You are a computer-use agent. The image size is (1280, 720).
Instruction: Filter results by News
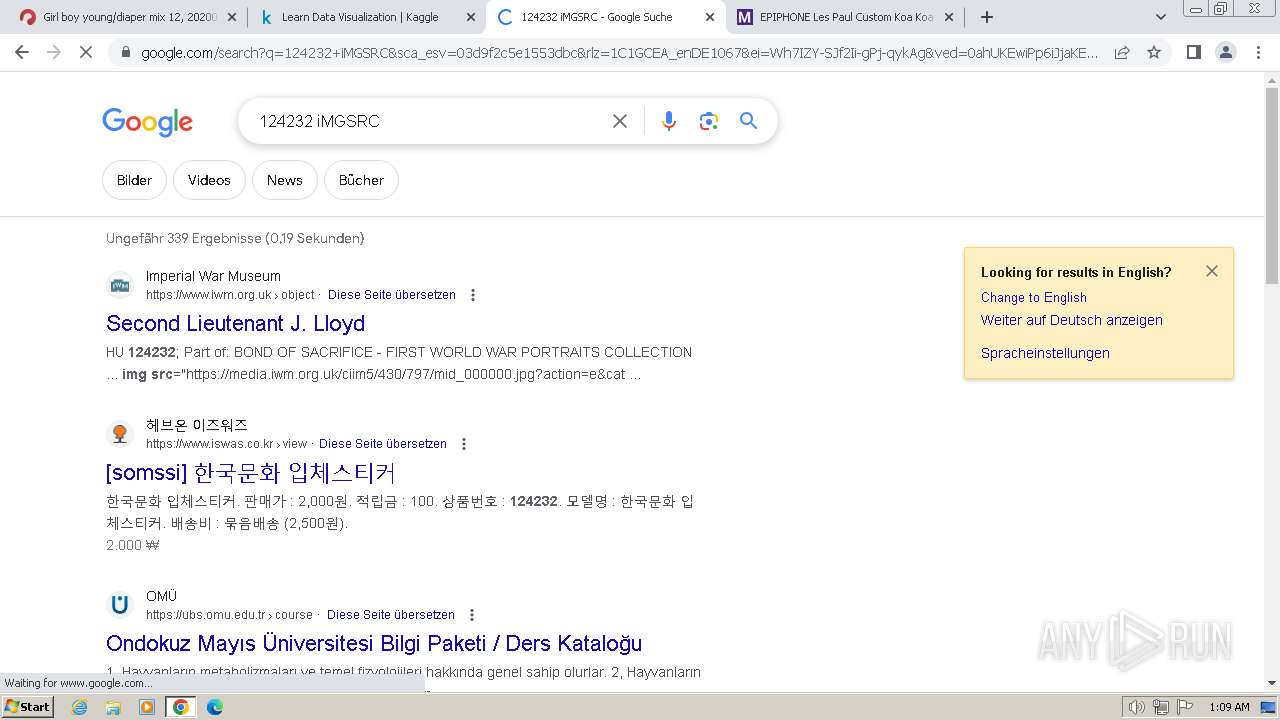coord(284,180)
